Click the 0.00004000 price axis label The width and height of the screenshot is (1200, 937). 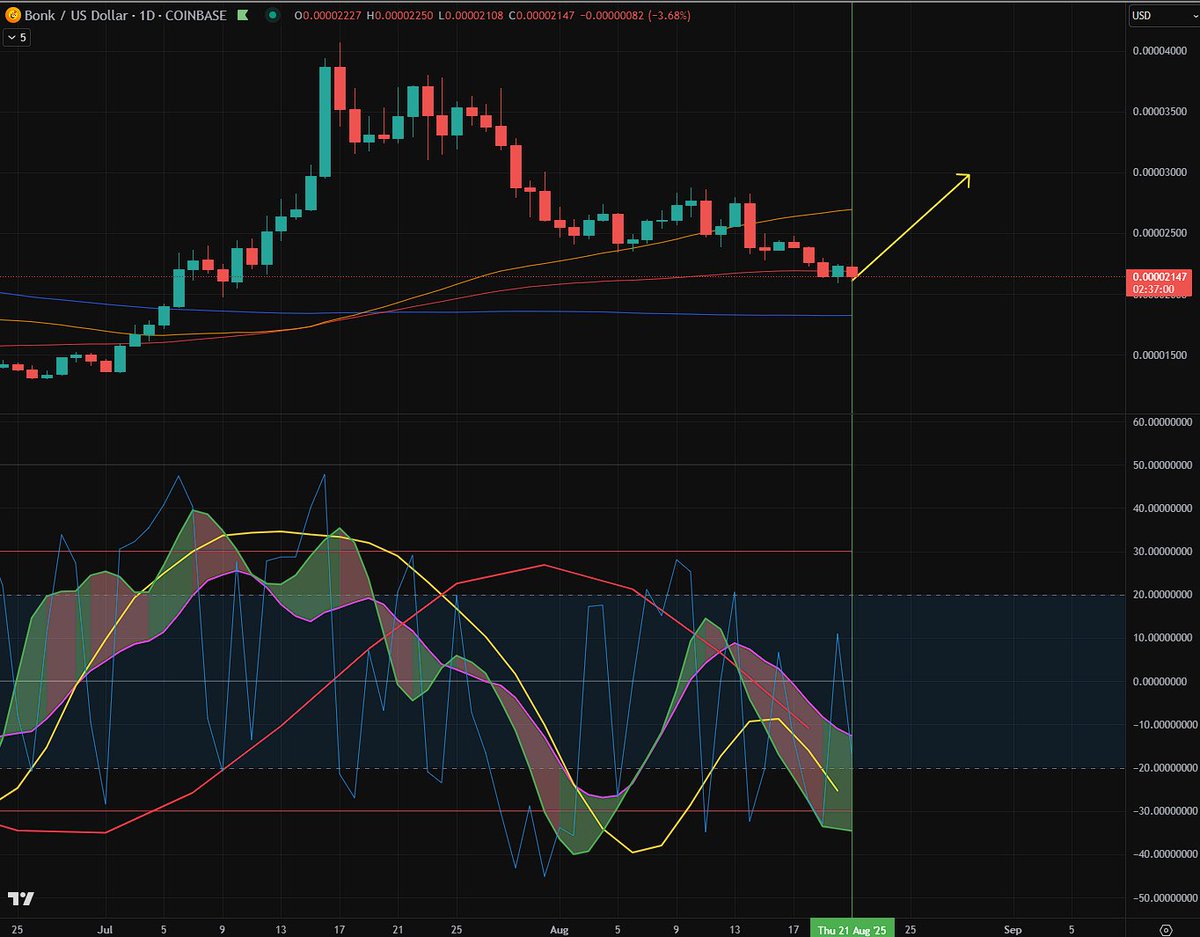(x=1159, y=50)
